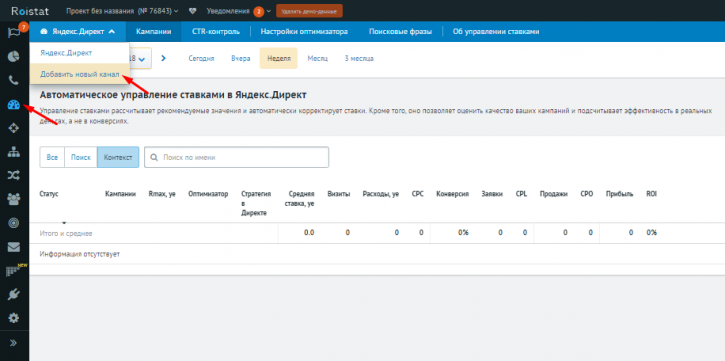725x361 pixels.
Task: Expand the sidebar with double chevron
Action: tap(13, 343)
